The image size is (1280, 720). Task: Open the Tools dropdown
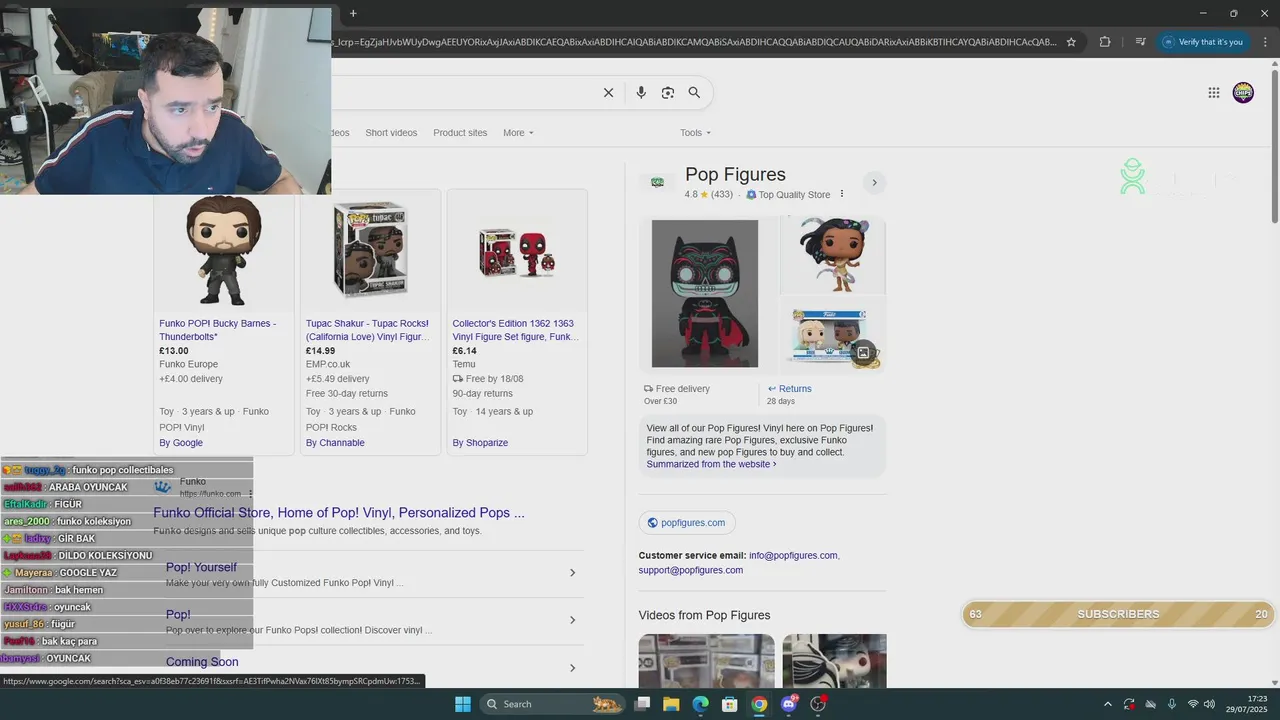point(695,133)
